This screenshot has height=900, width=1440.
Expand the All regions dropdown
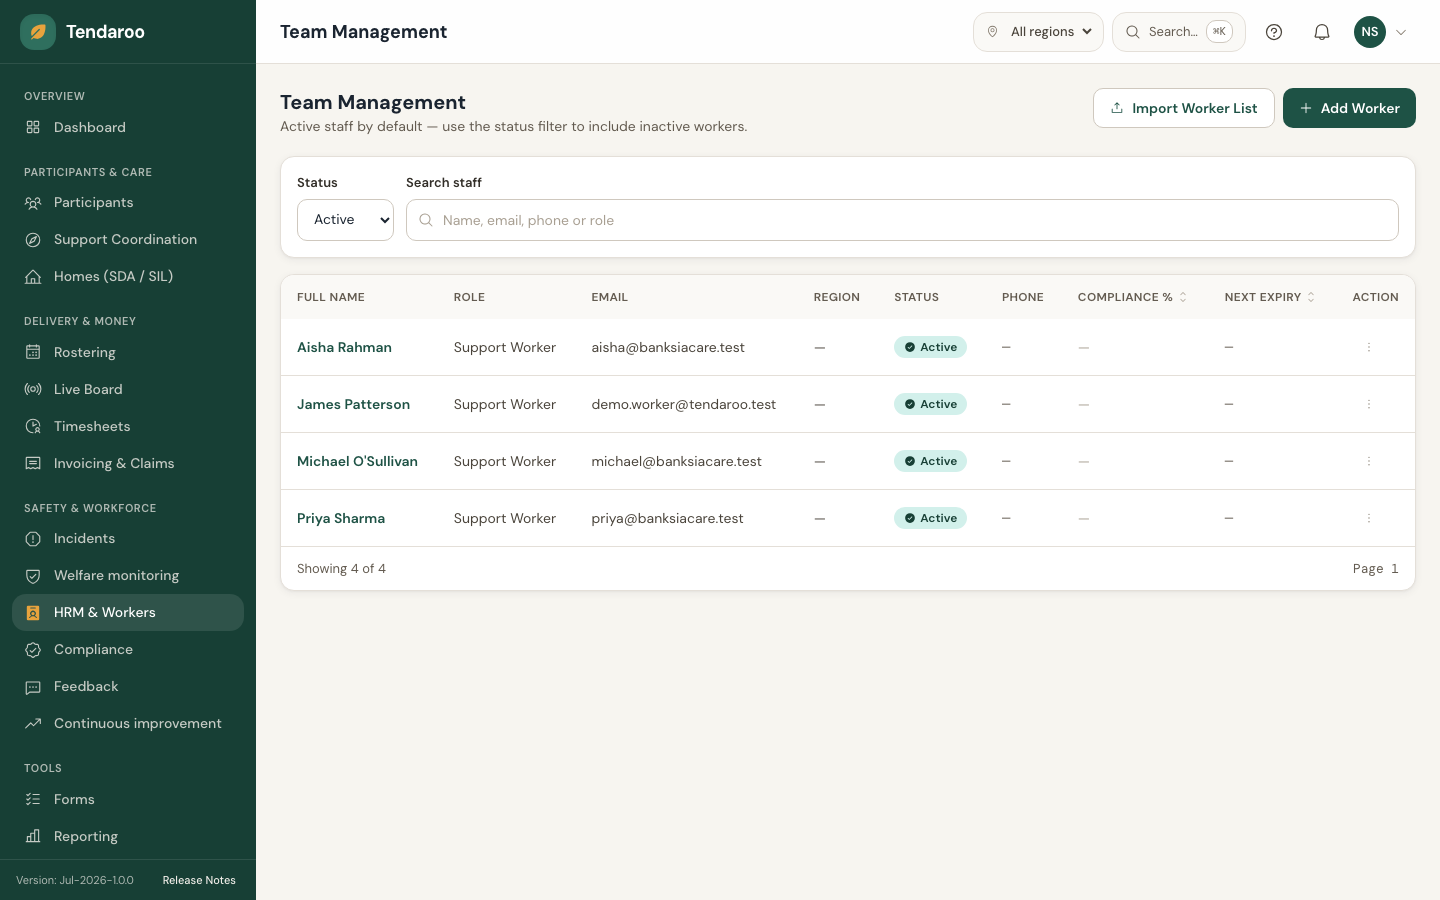coord(1038,32)
